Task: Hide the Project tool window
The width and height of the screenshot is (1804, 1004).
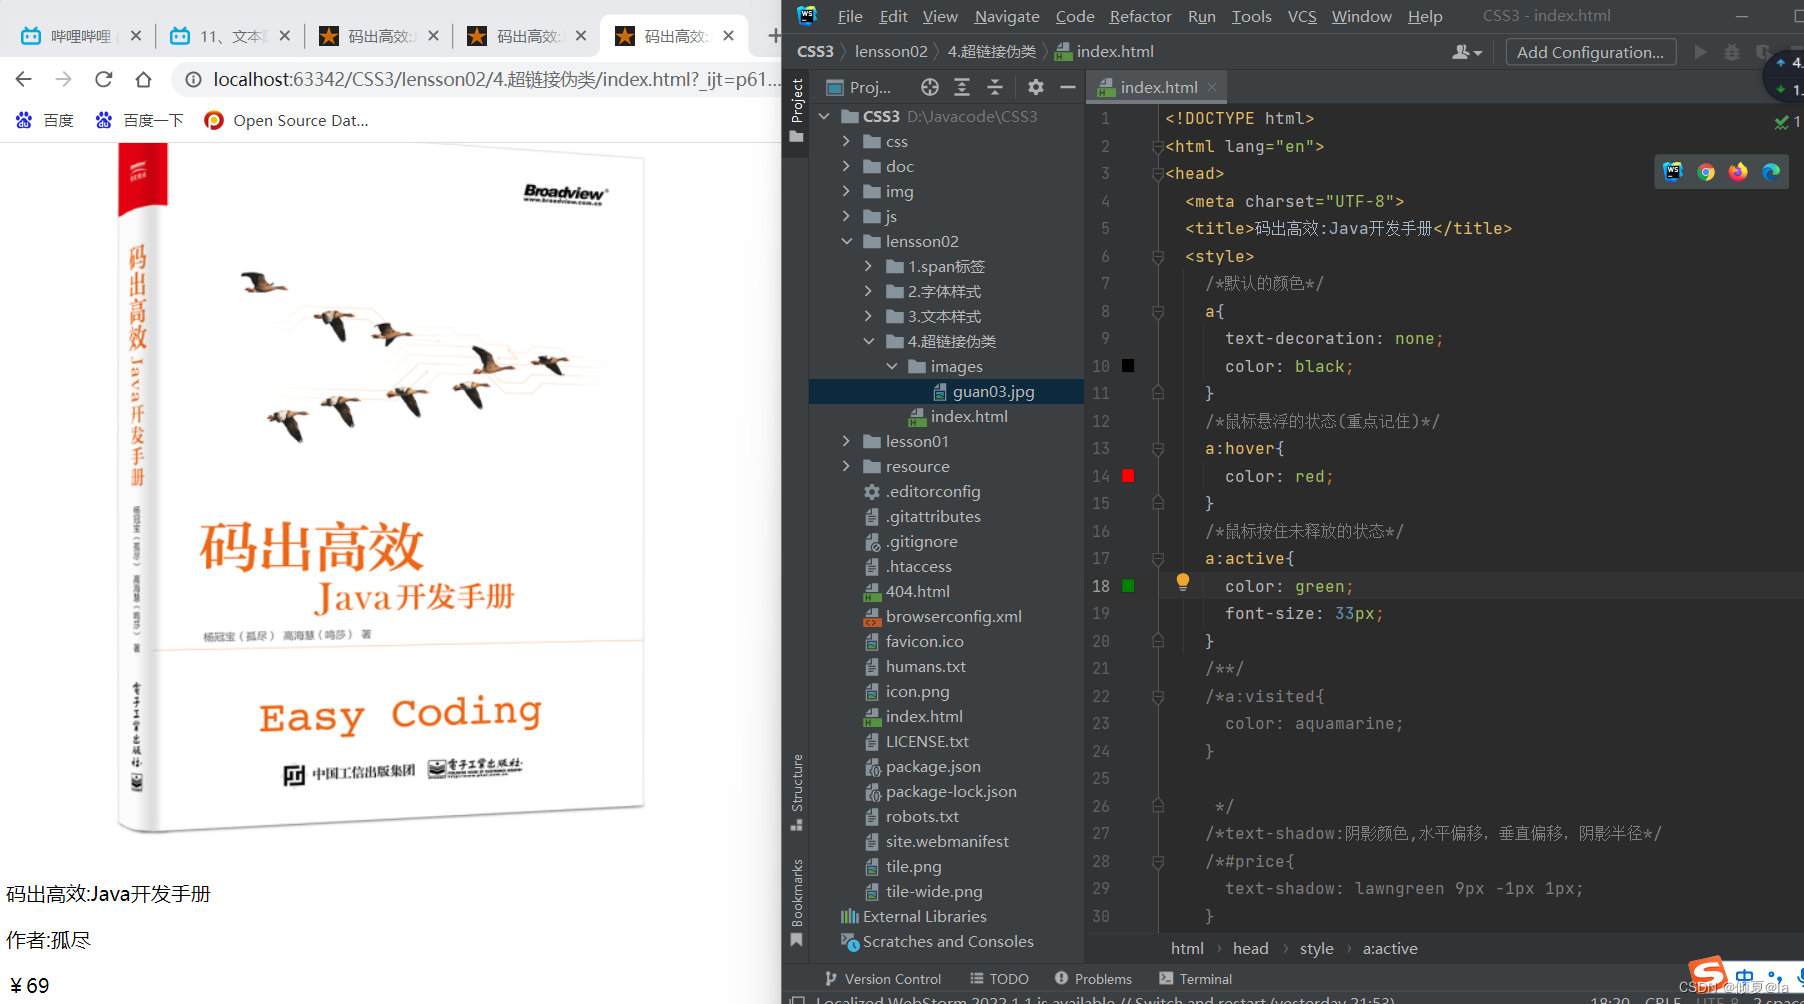Action: [x=1068, y=87]
